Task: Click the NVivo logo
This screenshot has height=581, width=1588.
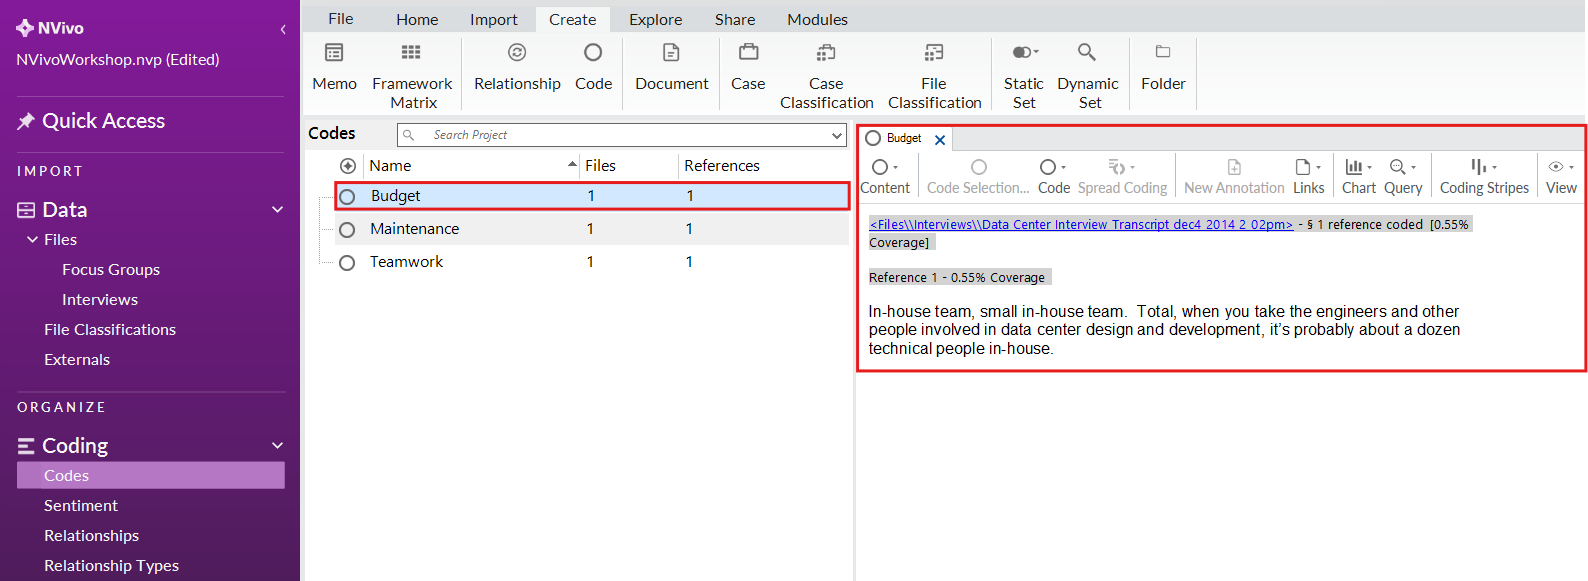Action: [x=25, y=28]
